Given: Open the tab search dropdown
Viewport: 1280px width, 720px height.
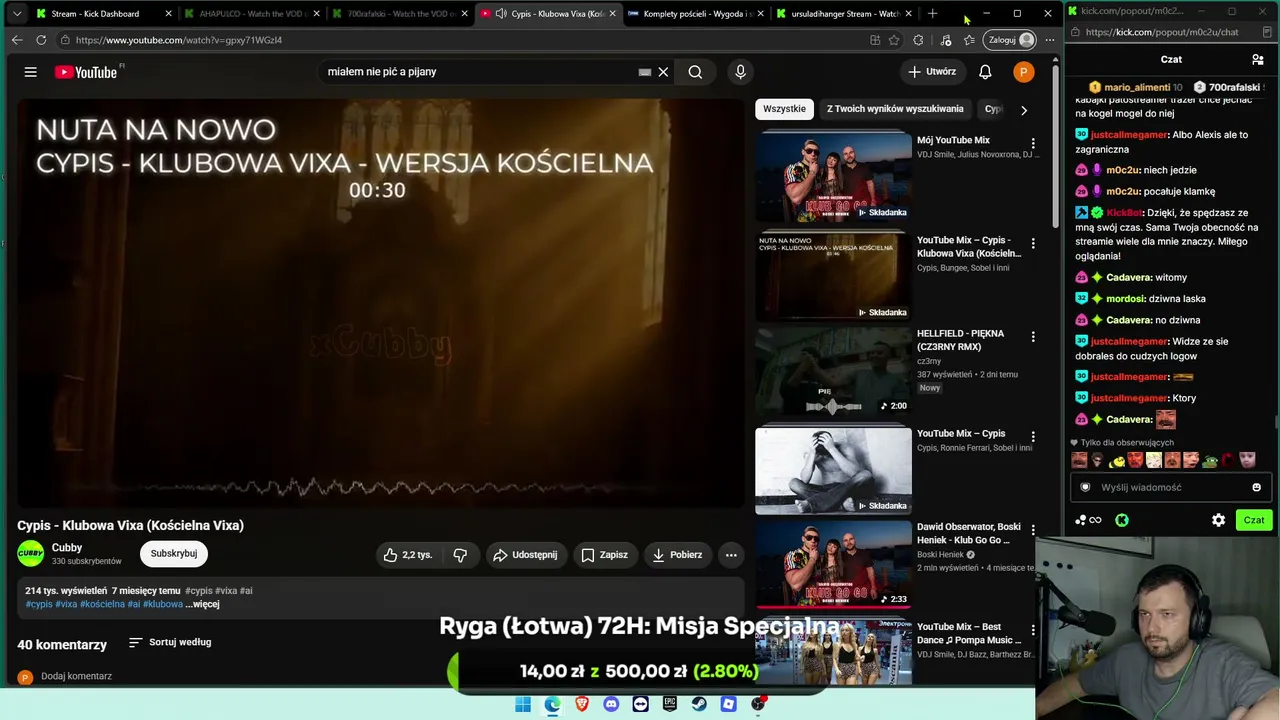Looking at the screenshot, I should [x=16, y=14].
